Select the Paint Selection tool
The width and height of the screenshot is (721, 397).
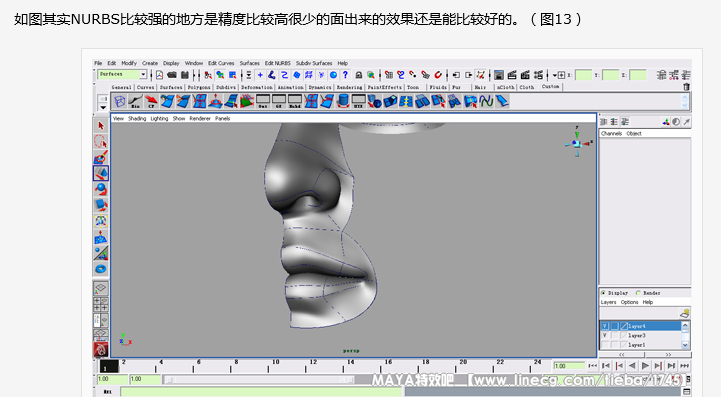coord(101,157)
